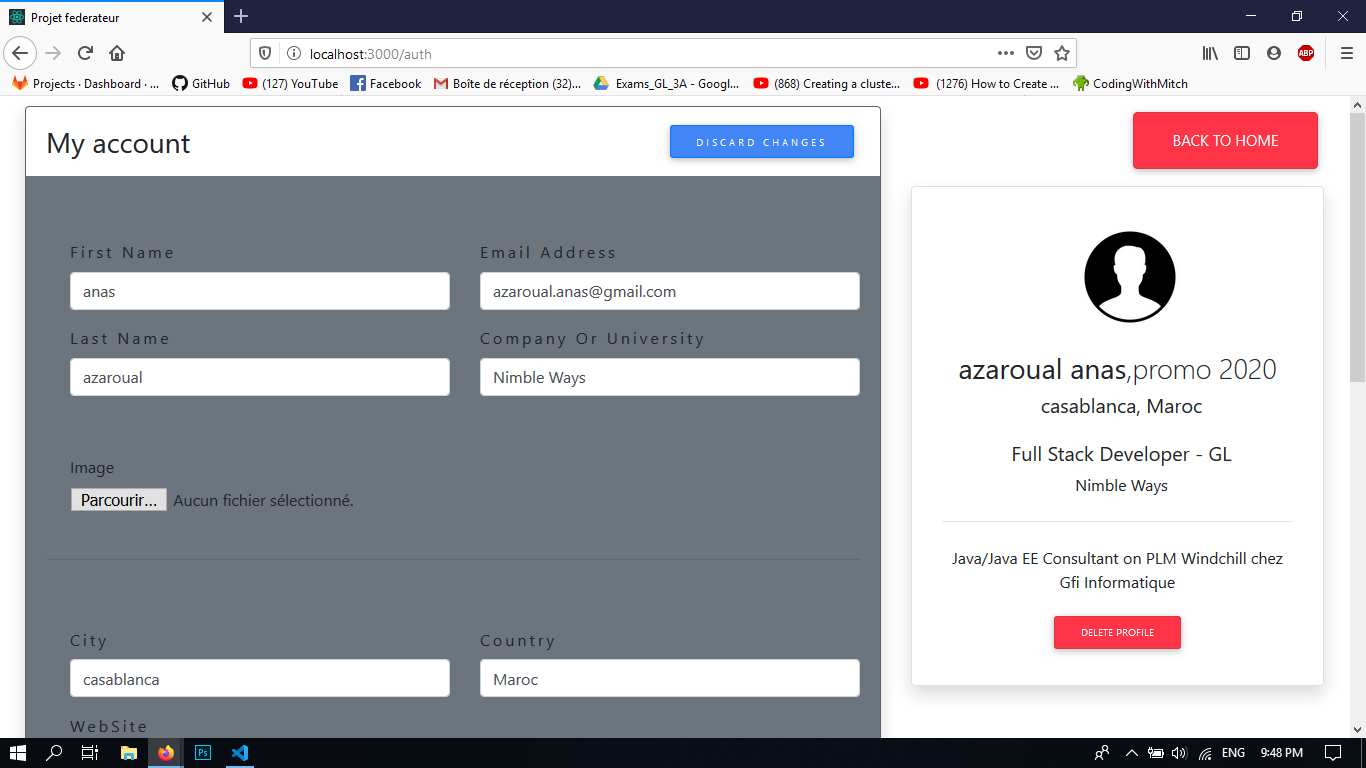The height and width of the screenshot is (768, 1366).
Task: Open Windows Start menu
Action: (x=17, y=753)
